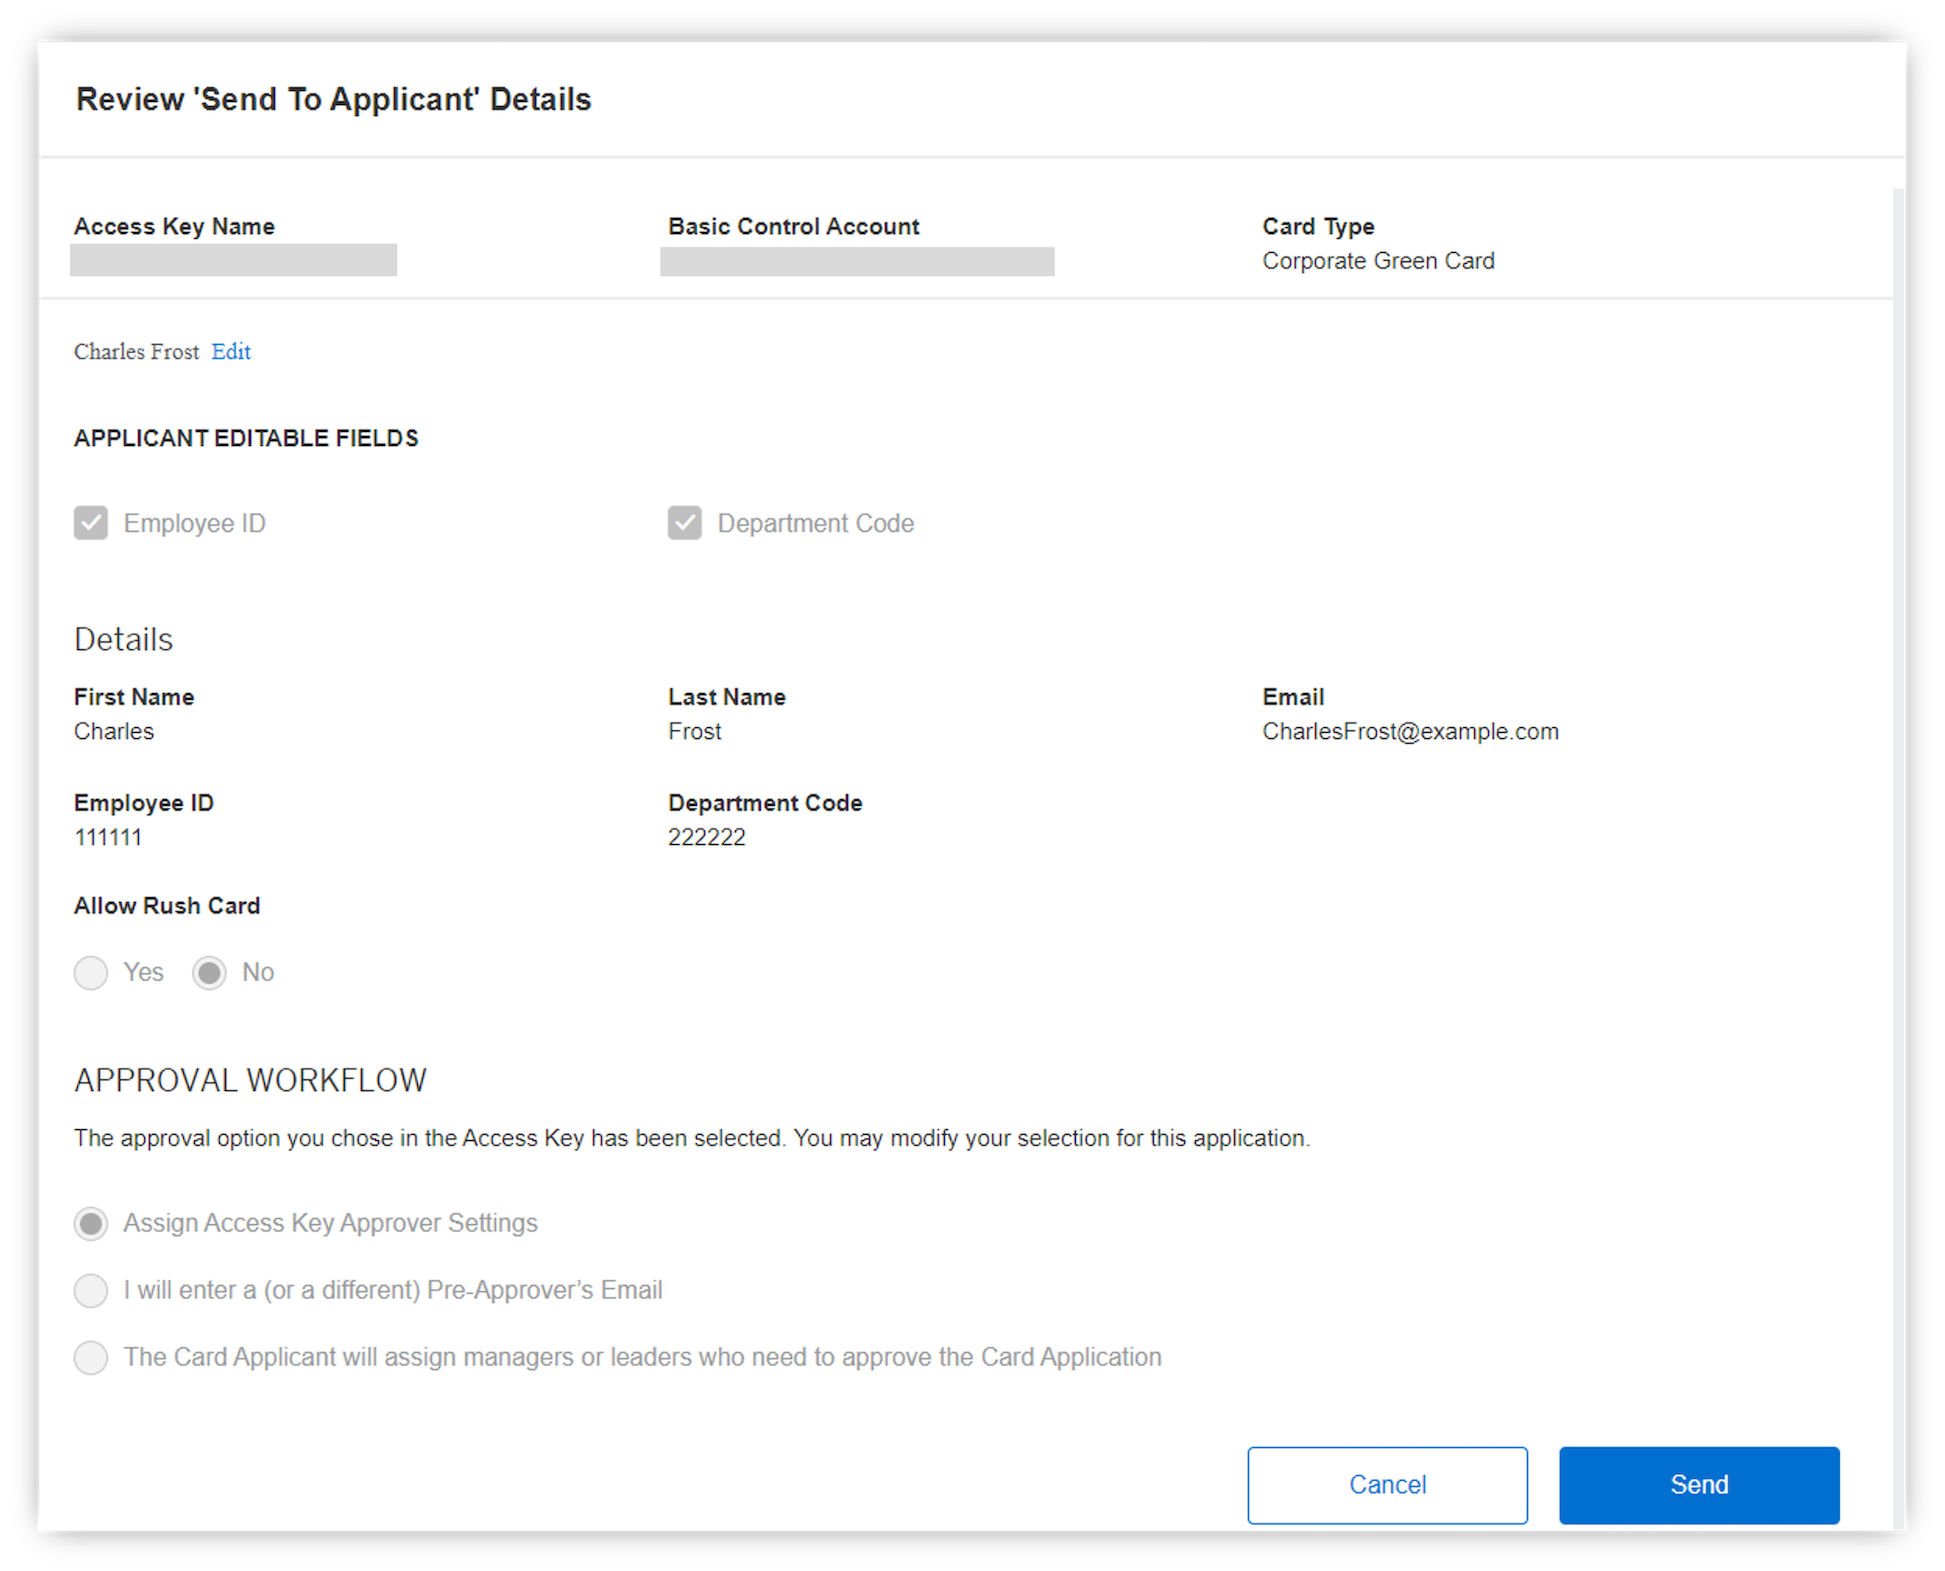Select Yes for Allow Rush Card
The image size is (1945, 1571).
click(91, 972)
